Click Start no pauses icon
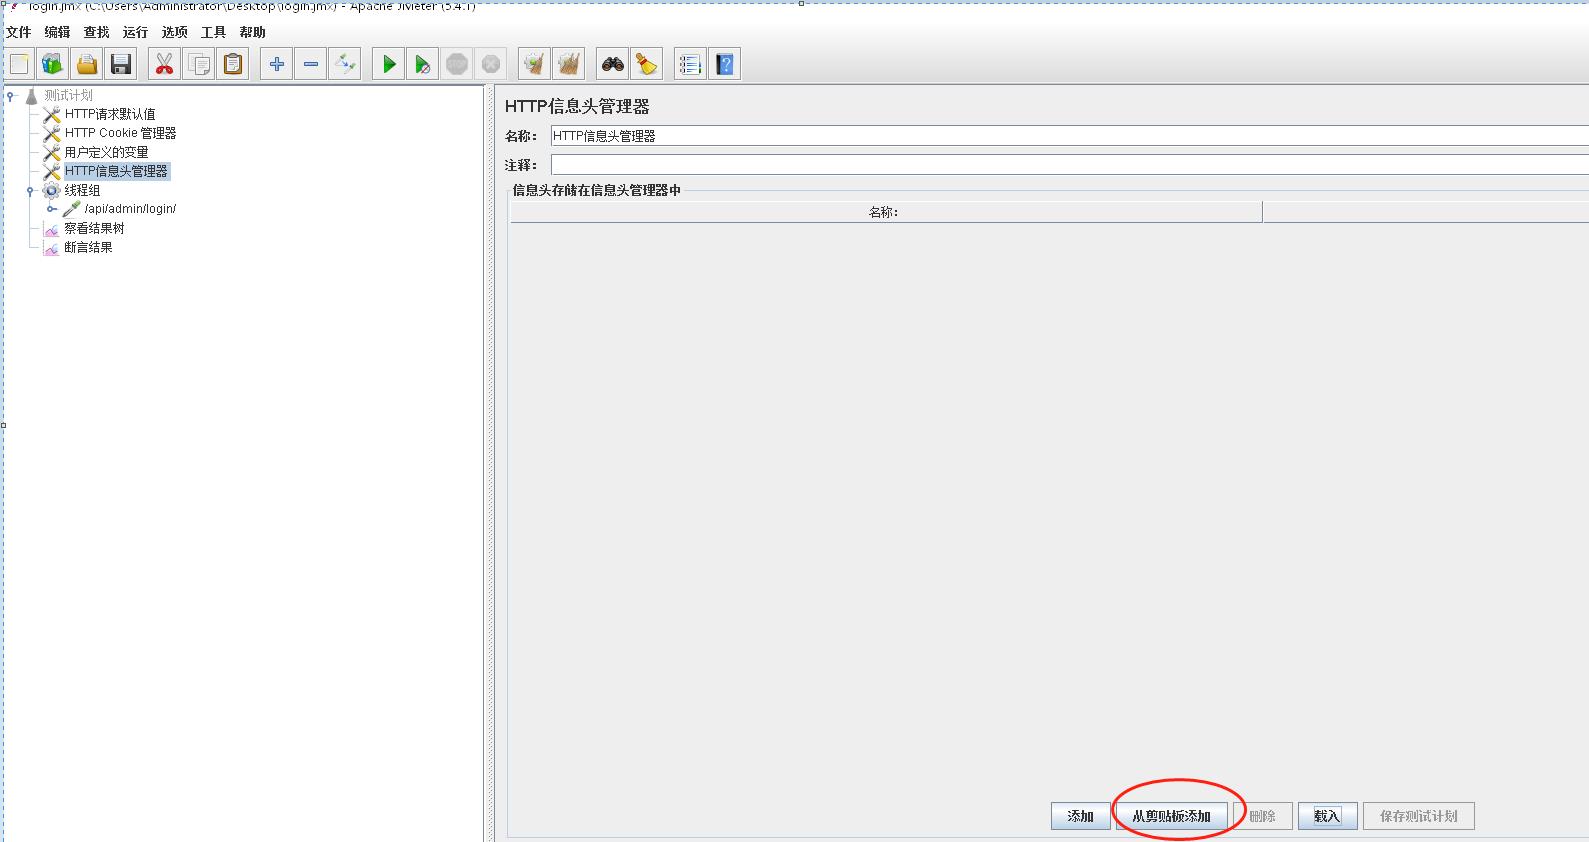This screenshot has width=1589, height=842. coord(423,65)
